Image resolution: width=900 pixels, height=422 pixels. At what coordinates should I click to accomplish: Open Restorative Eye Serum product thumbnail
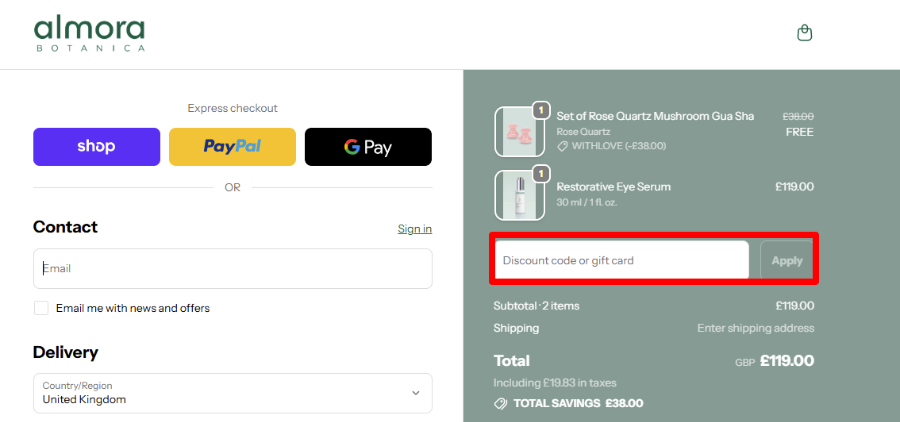pyautogui.click(x=519, y=195)
